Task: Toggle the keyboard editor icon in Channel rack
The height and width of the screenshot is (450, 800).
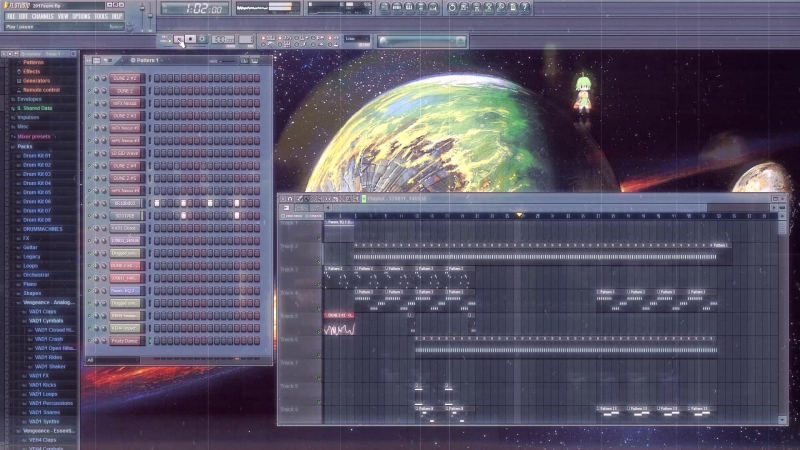Action: tap(255, 61)
